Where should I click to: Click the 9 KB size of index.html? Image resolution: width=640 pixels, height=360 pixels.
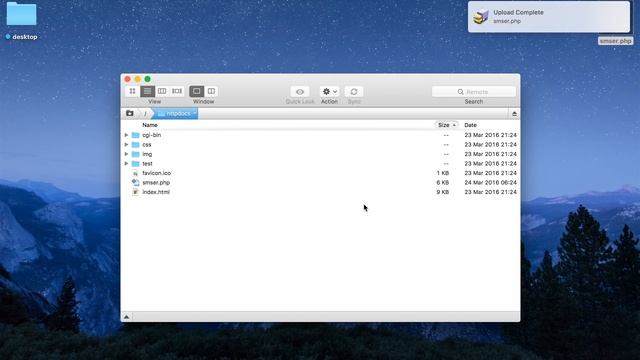(x=443, y=192)
